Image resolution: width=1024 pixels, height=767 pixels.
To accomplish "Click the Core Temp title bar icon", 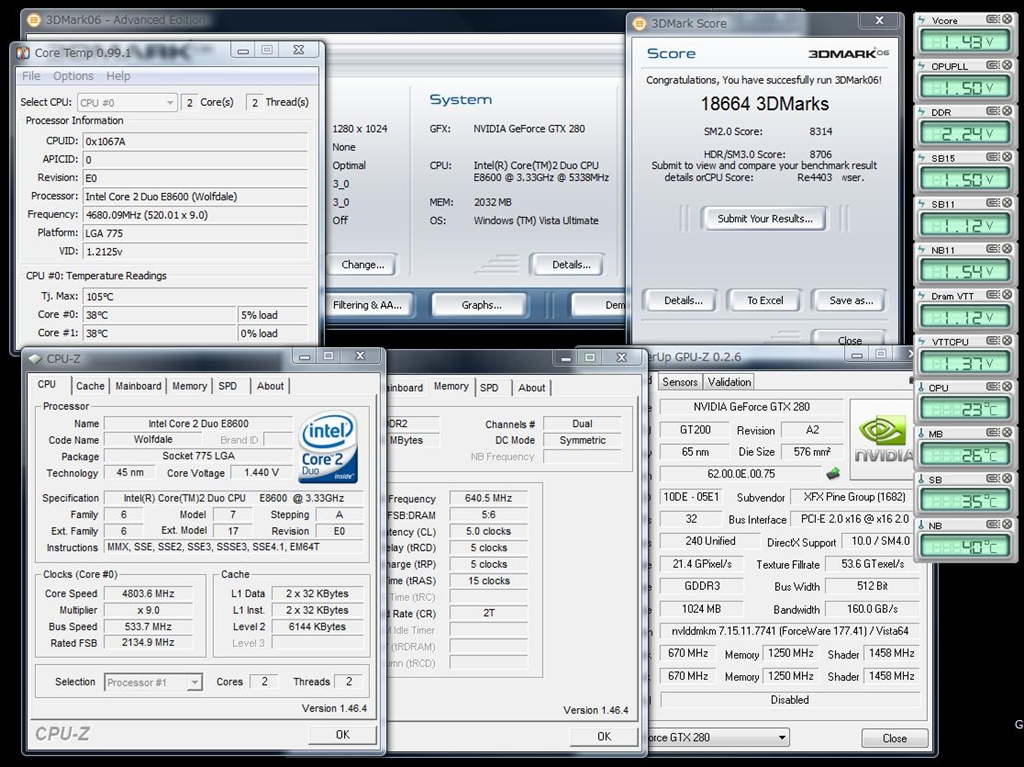I will coord(22,51).
